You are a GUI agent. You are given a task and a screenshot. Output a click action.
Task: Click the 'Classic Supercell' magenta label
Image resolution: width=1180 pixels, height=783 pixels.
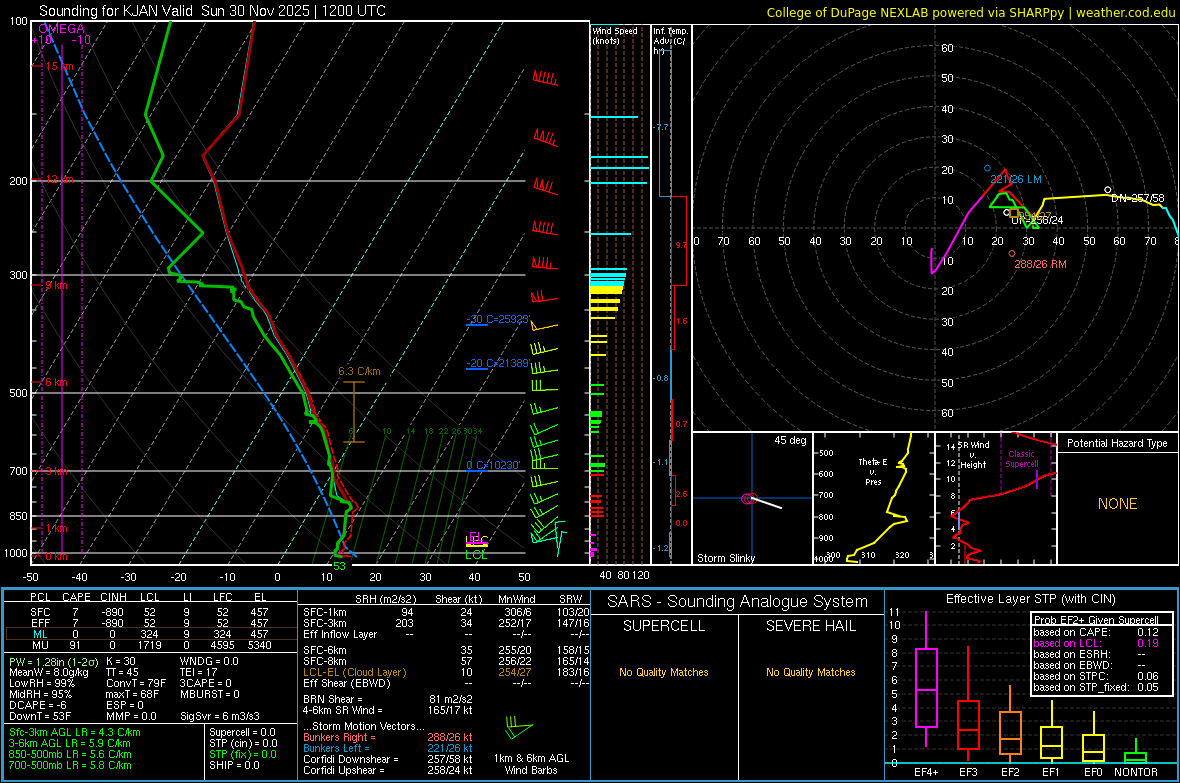pos(1022,459)
